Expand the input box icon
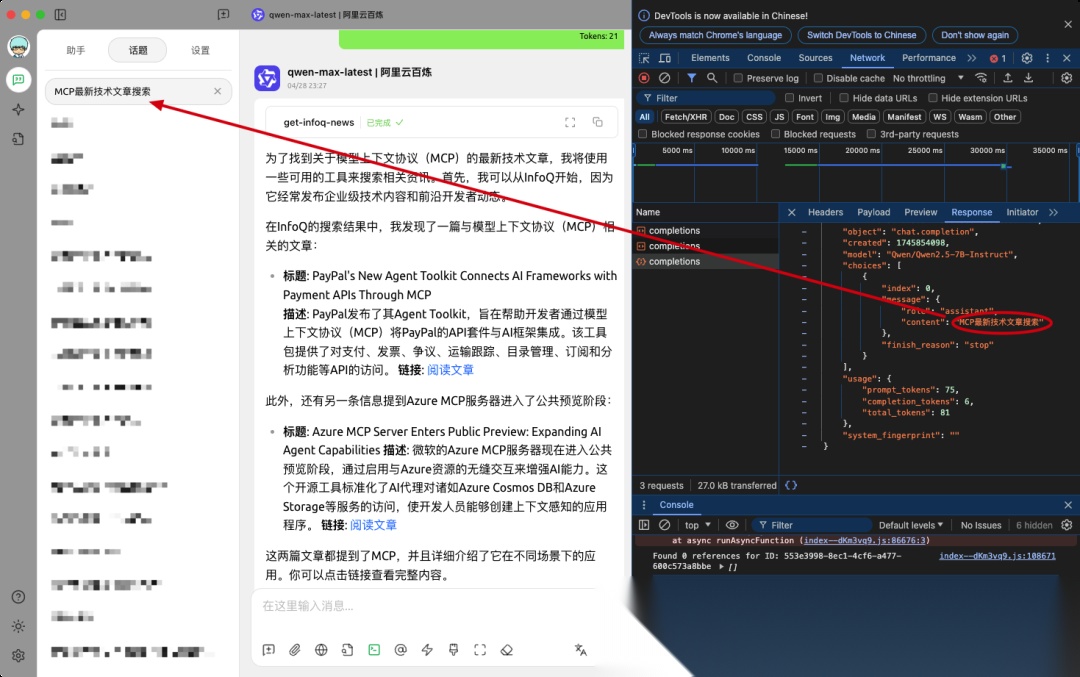This screenshot has height=677, width=1080. 480,649
